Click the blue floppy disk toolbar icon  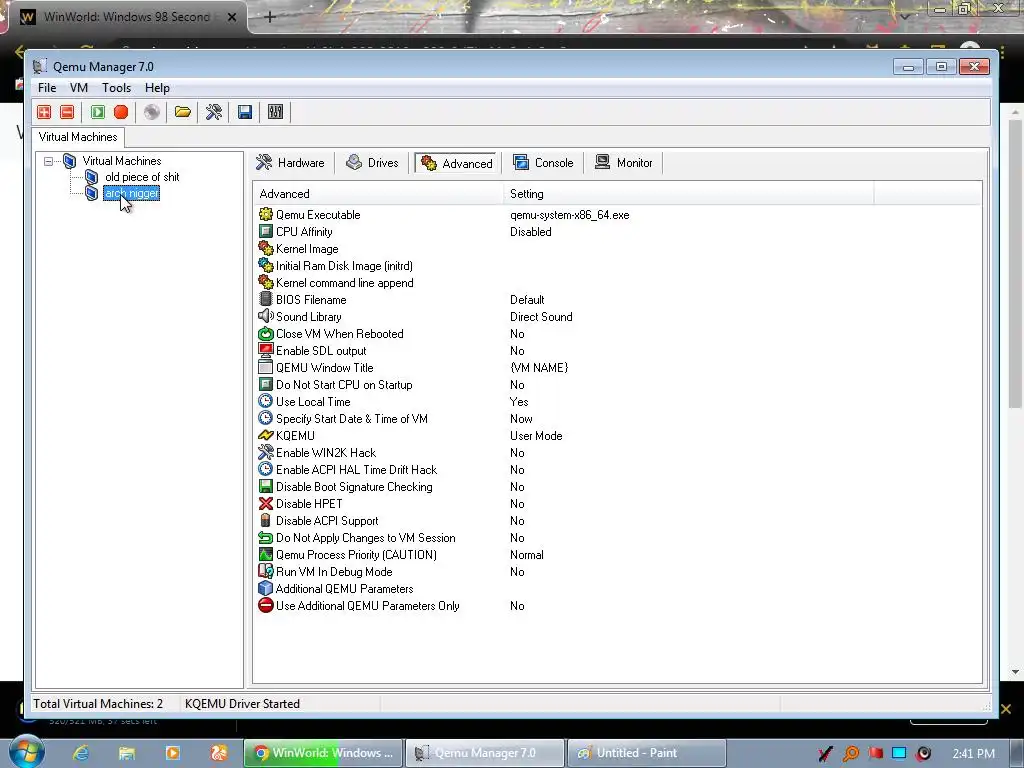click(245, 112)
